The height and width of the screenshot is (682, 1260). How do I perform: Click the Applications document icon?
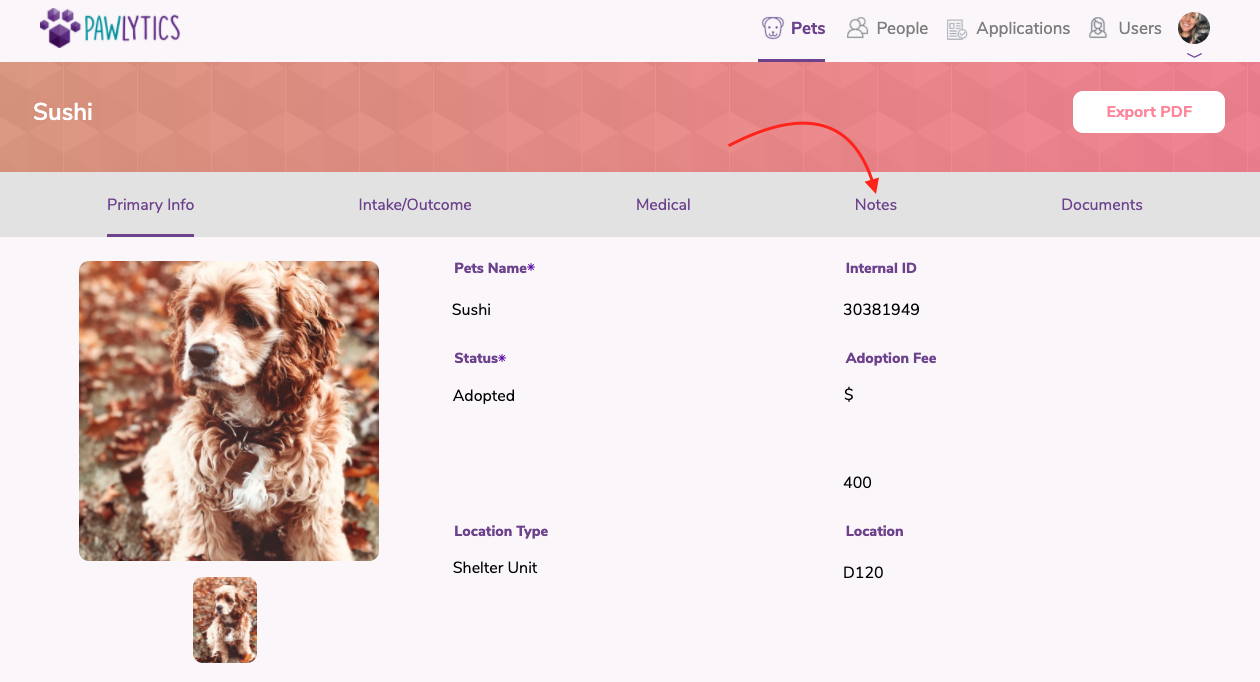[957, 29]
